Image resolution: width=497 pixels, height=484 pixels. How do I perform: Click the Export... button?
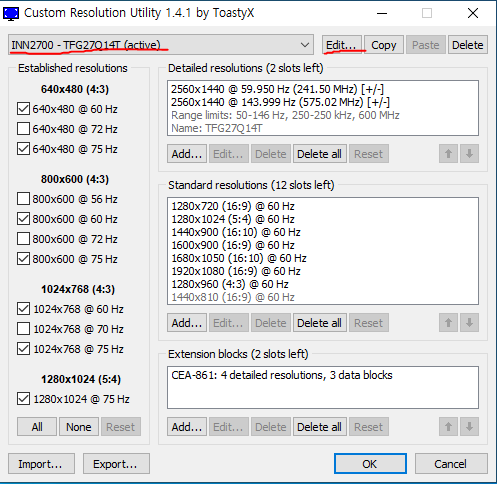(116, 464)
